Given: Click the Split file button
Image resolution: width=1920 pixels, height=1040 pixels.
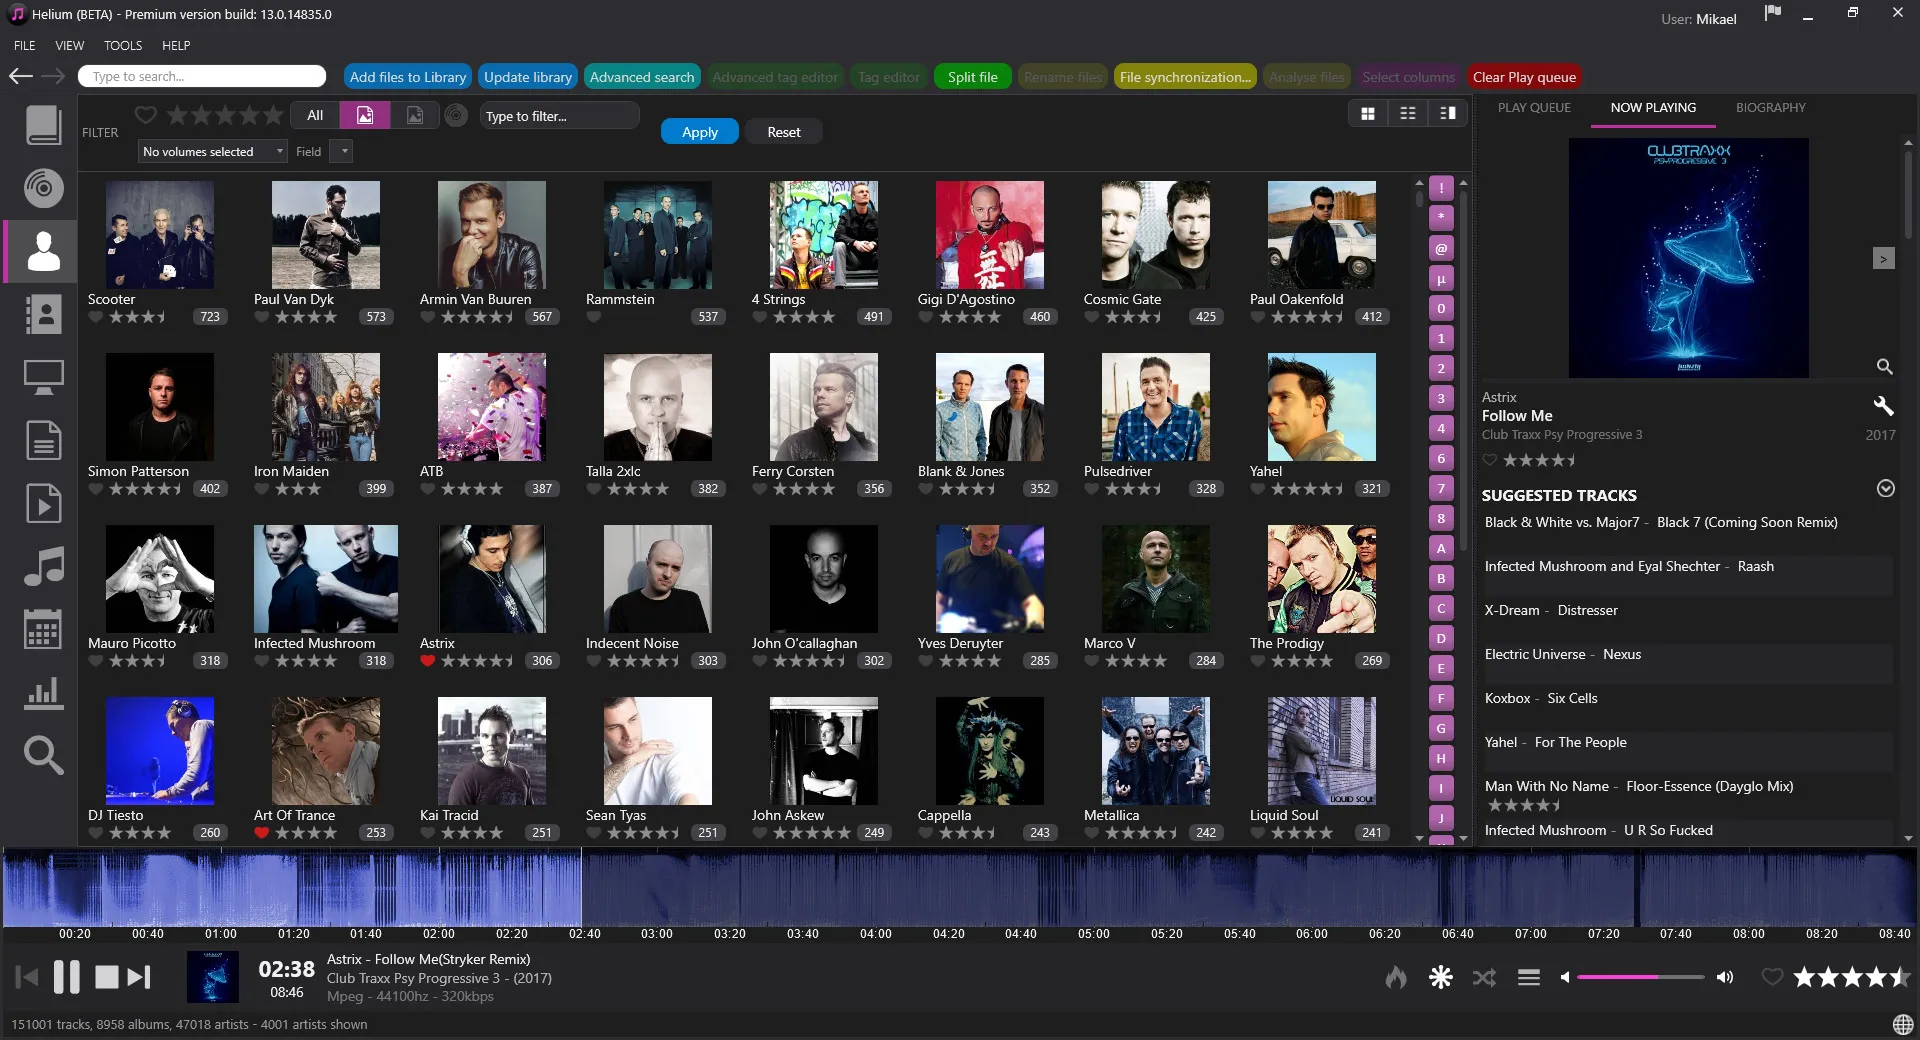Looking at the screenshot, I should (973, 77).
